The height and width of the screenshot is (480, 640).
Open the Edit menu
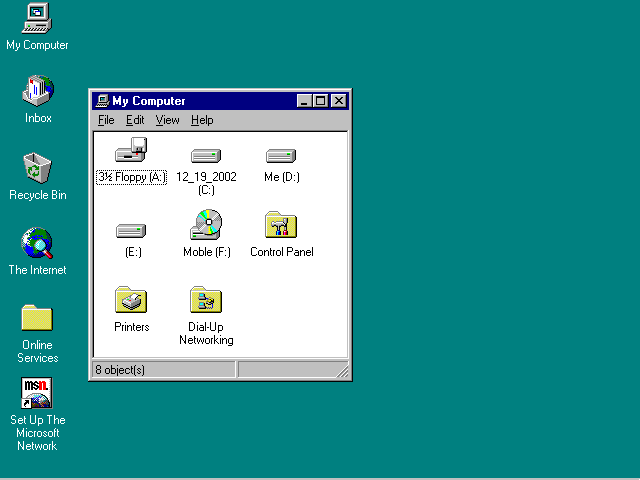135,120
